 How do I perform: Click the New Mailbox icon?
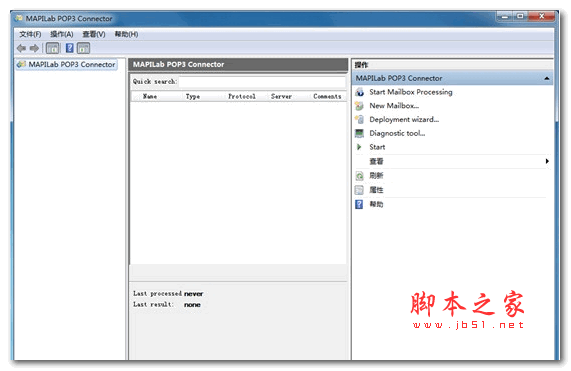pyautogui.click(x=359, y=106)
